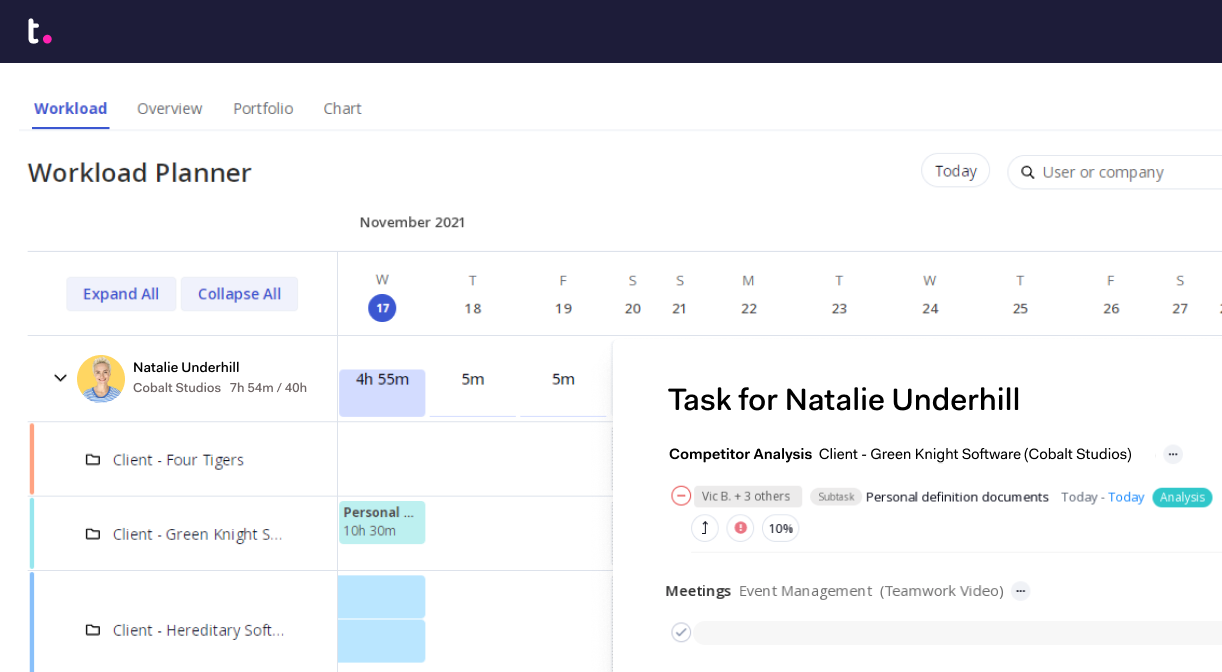Open the Personal definition documents subtask link
This screenshot has height=672, width=1222.
click(956, 497)
